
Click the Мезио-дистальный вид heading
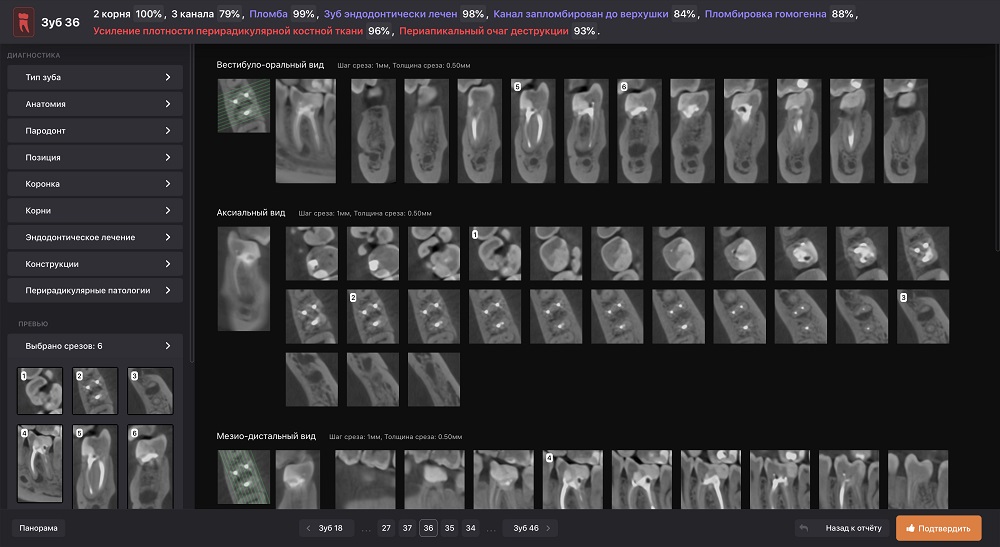(266, 436)
